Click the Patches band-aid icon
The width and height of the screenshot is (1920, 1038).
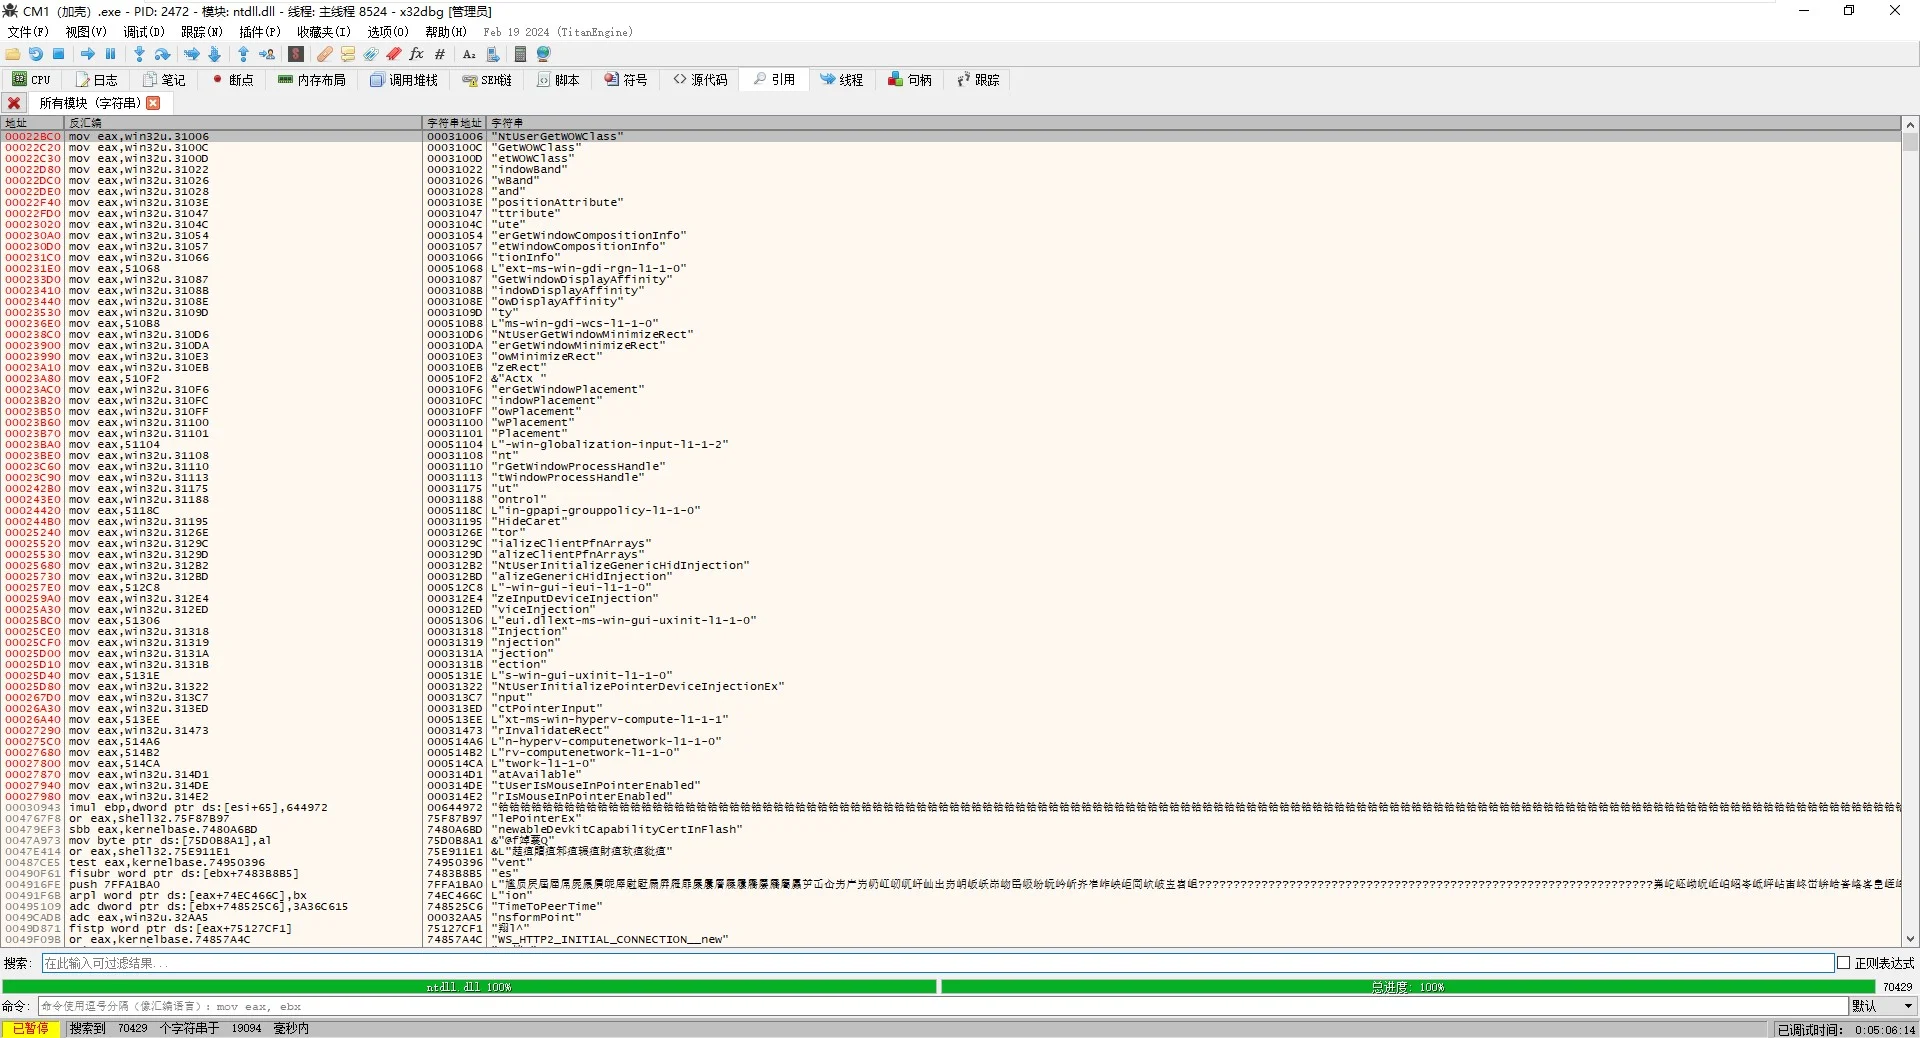pyautogui.click(x=325, y=54)
